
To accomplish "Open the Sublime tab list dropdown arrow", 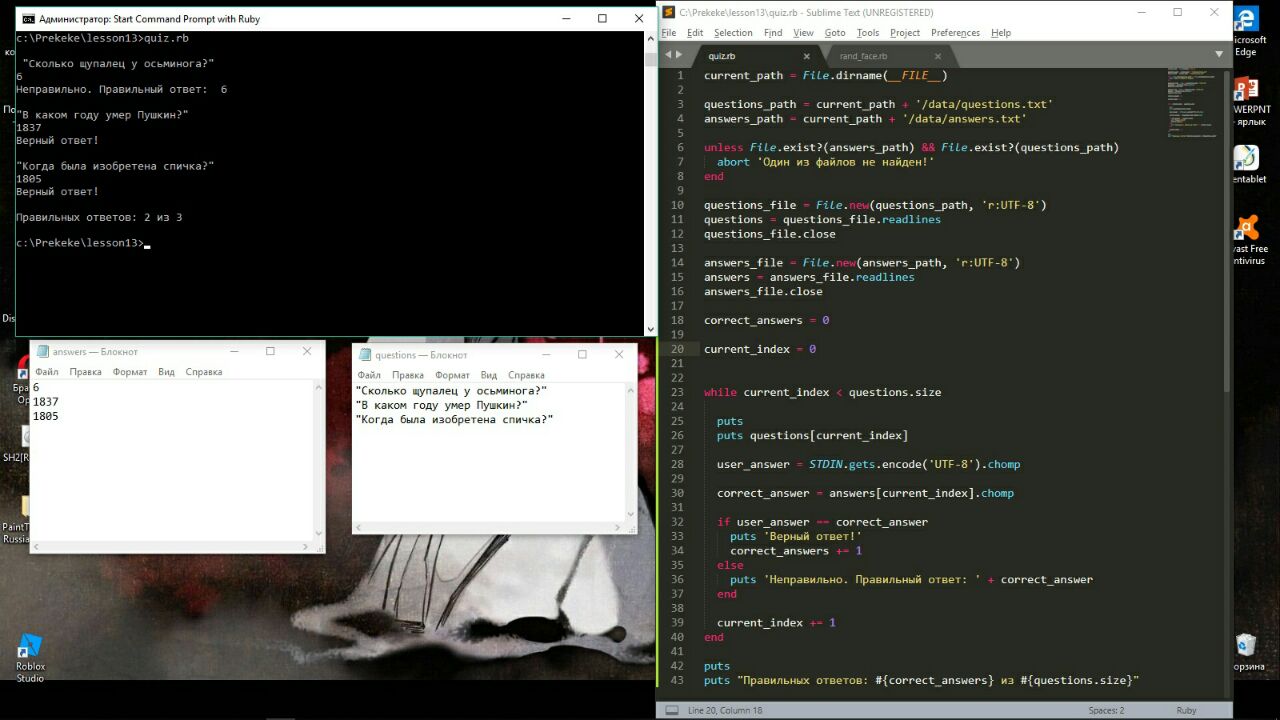I will point(1219,54).
